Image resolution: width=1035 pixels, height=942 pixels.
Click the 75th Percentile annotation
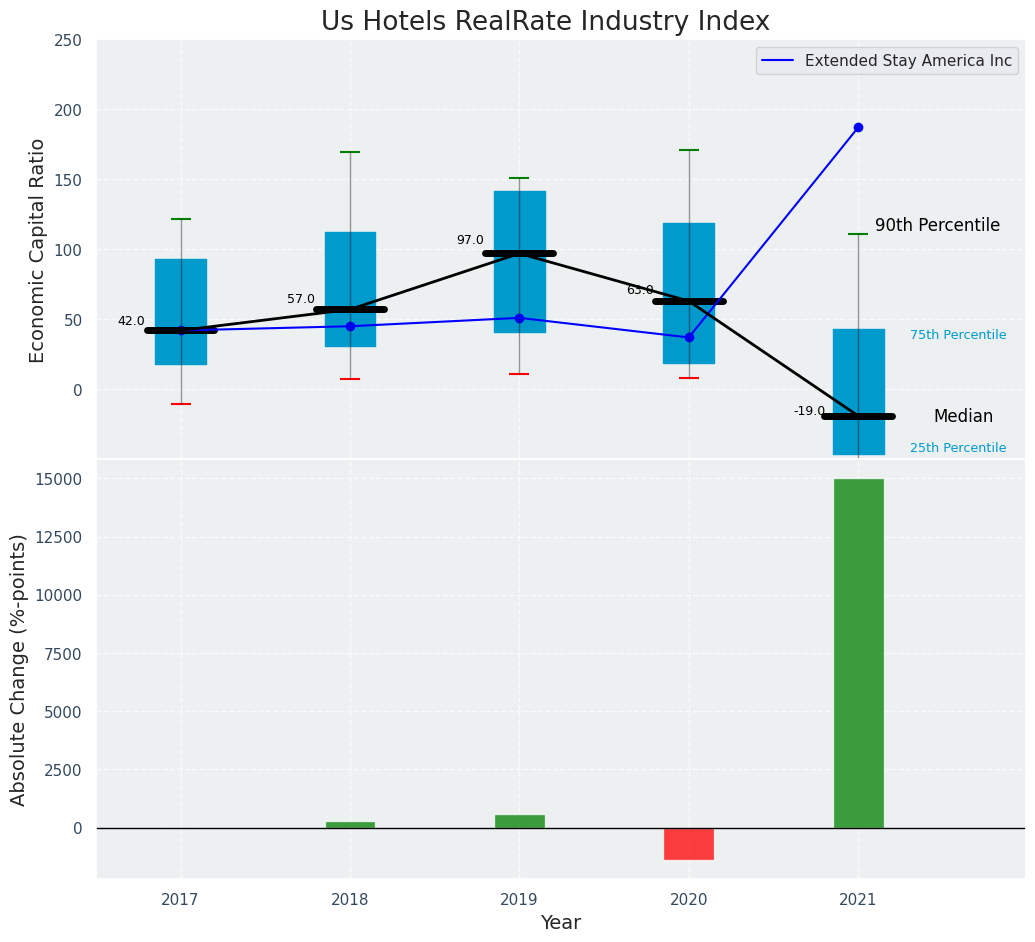click(958, 335)
